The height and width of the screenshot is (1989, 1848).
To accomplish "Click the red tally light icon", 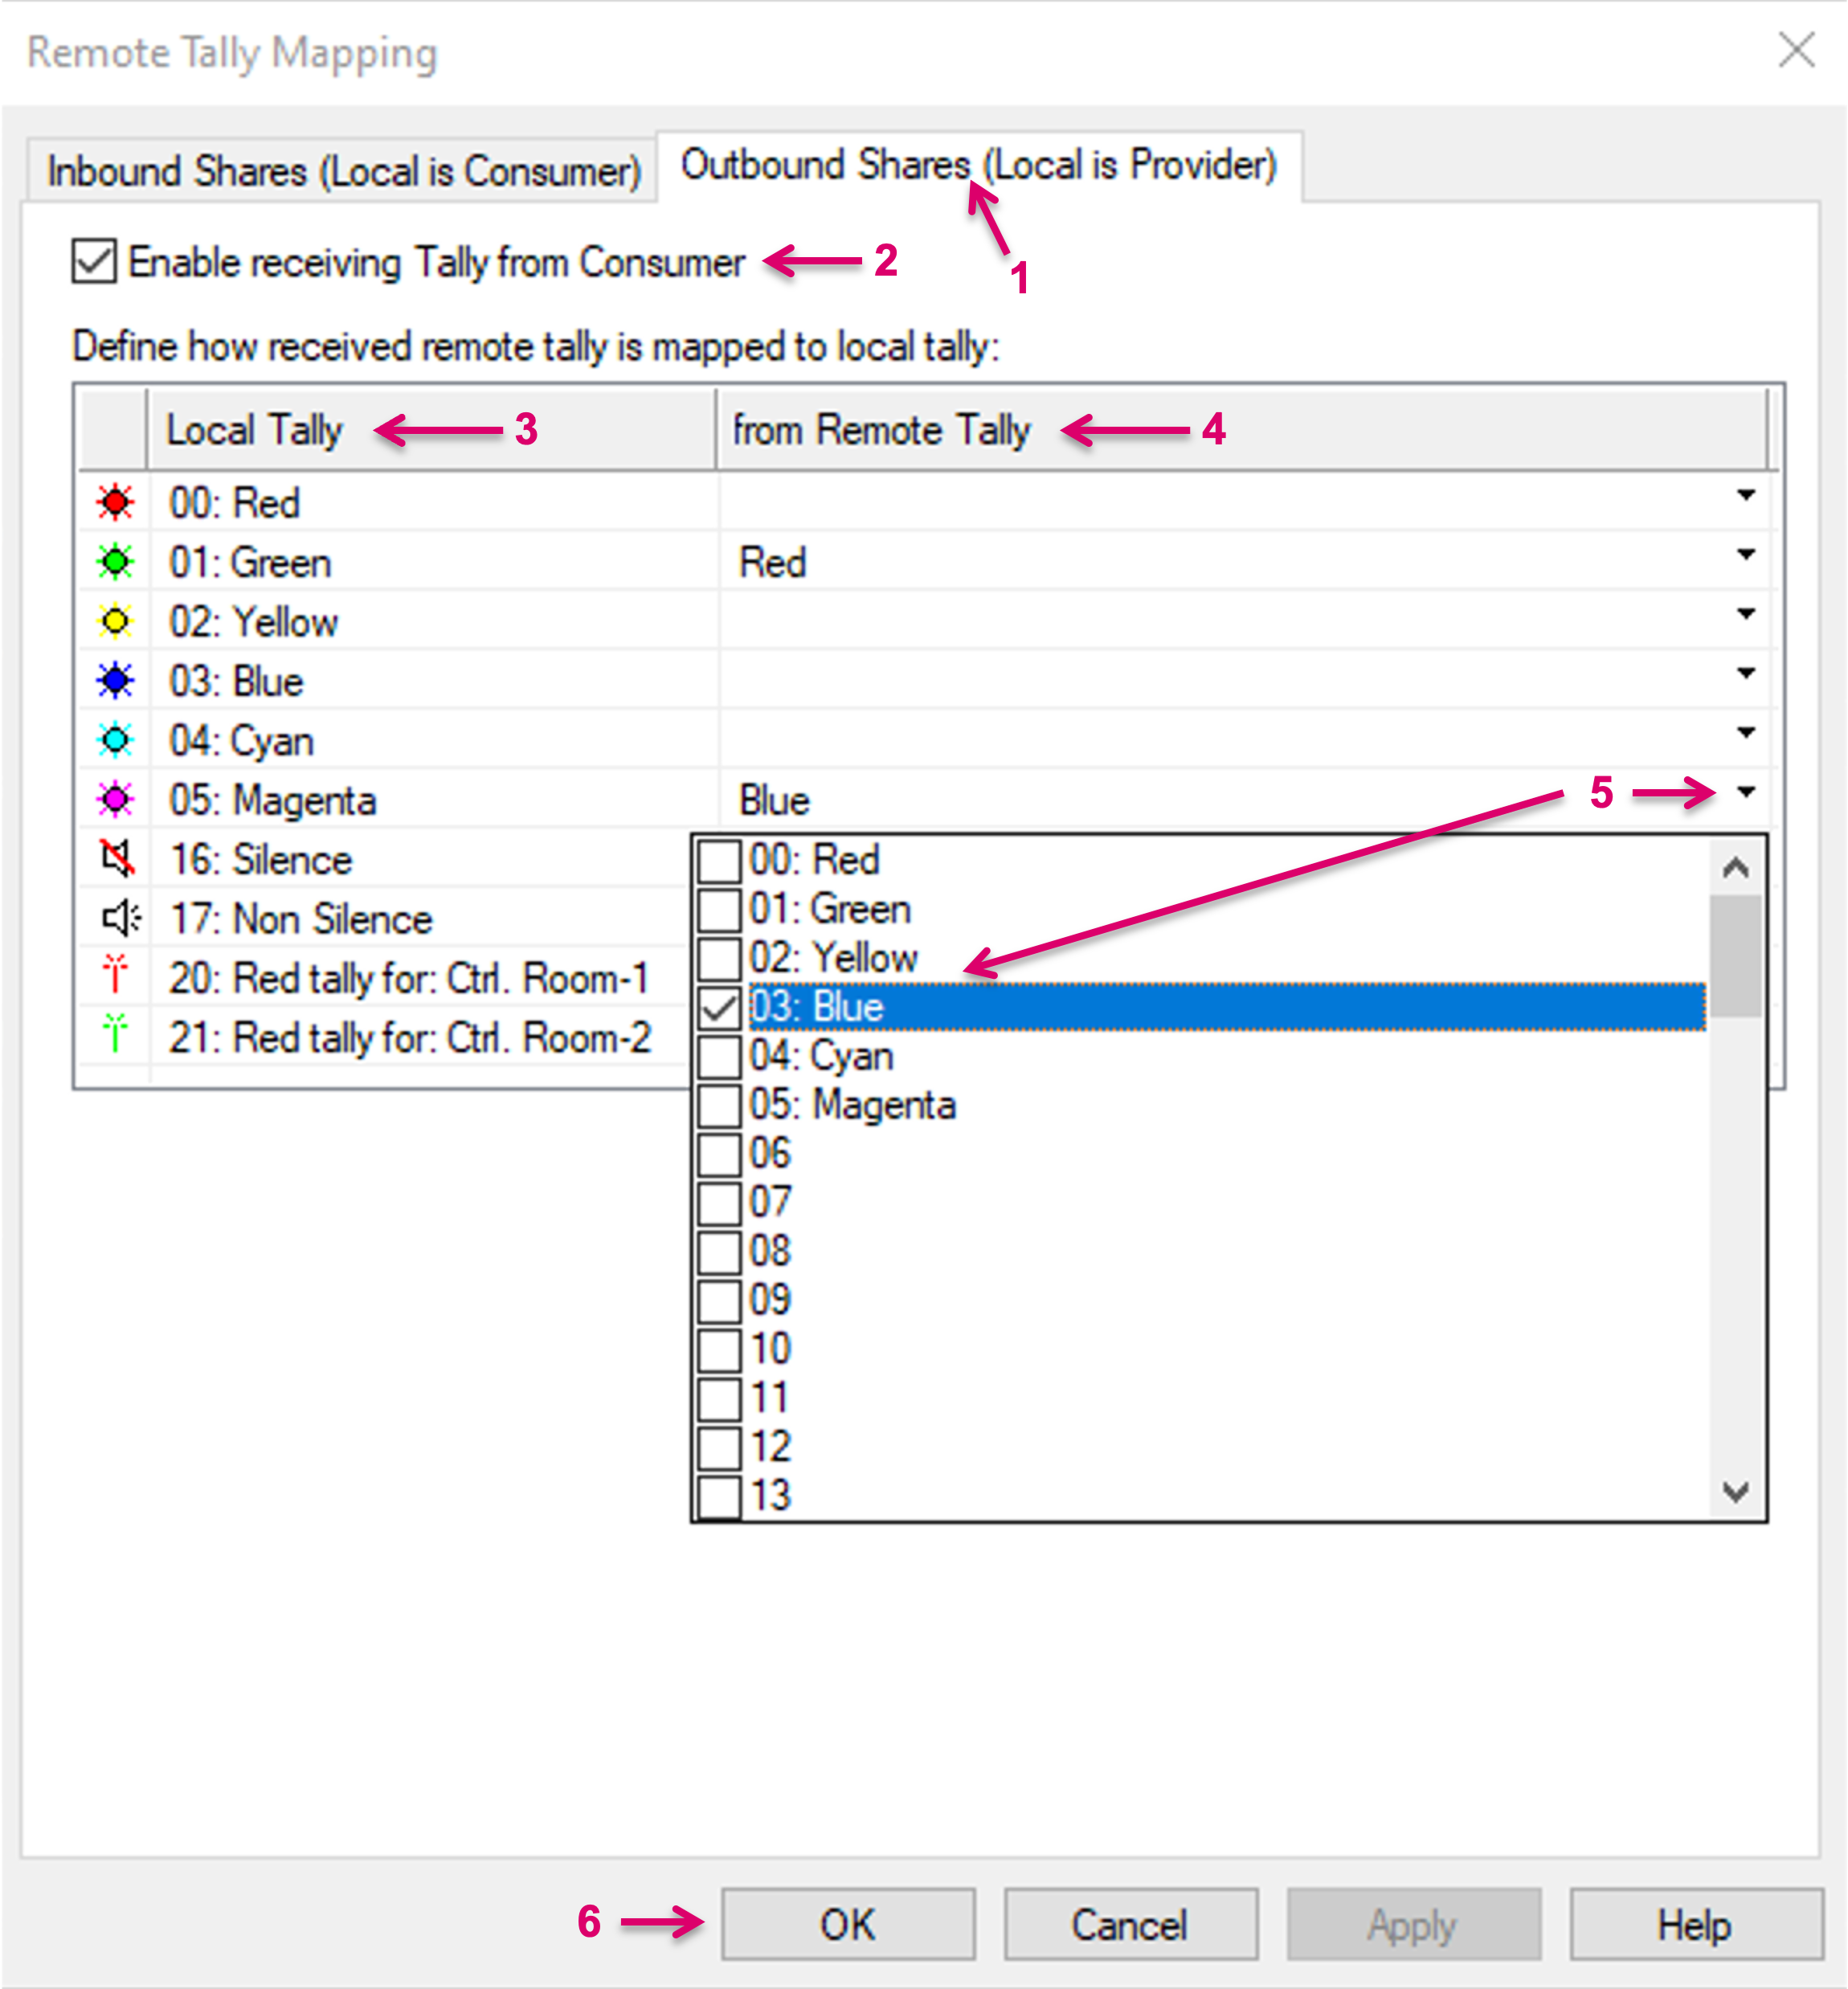I will [115, 502].
